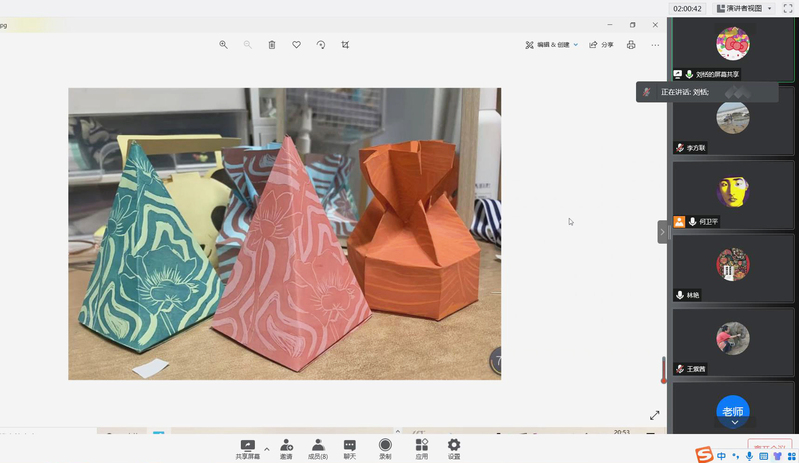Click the orange host icon beside 何卫平
The width and height of the screenshot is (799, 463).
point(679,222)
